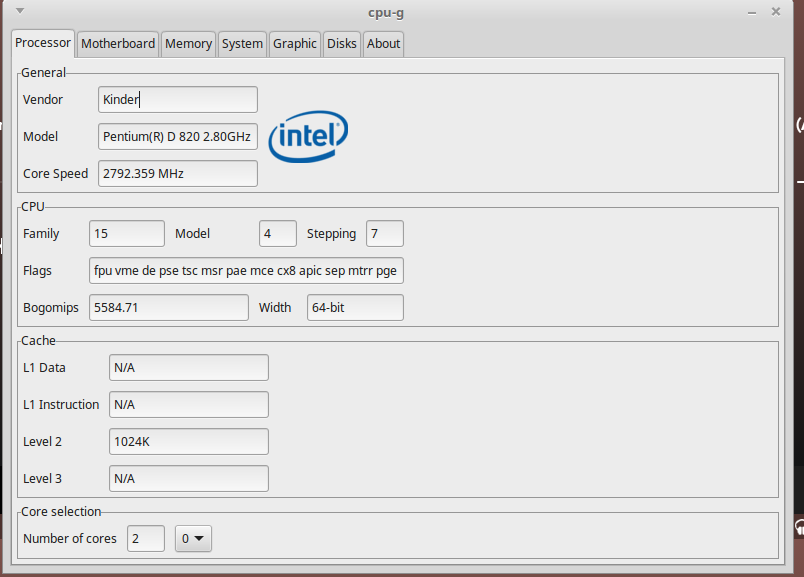The image size is (804, 577).
Task: Click the Number of cores label
Action: point(70,539)
